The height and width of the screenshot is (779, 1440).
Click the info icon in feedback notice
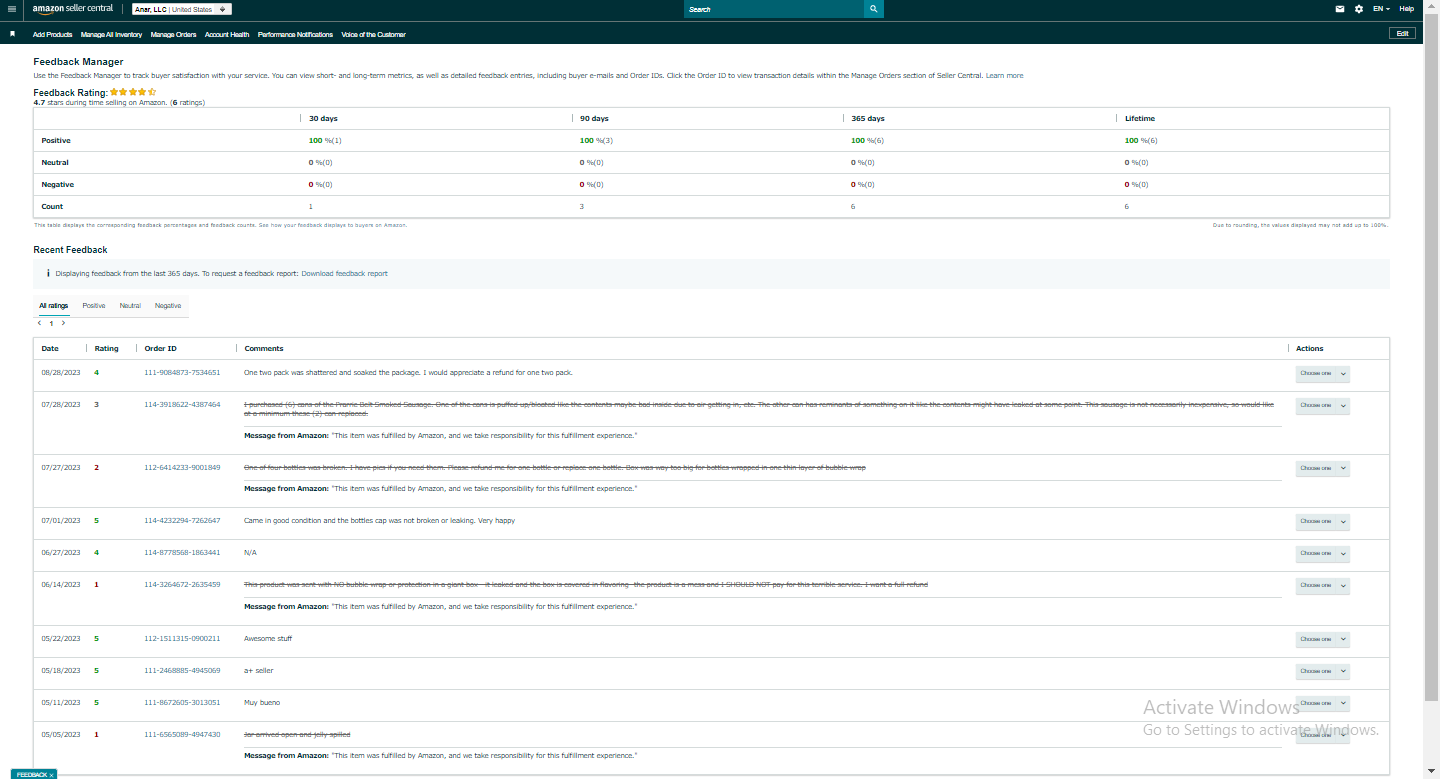coord(48,273)
